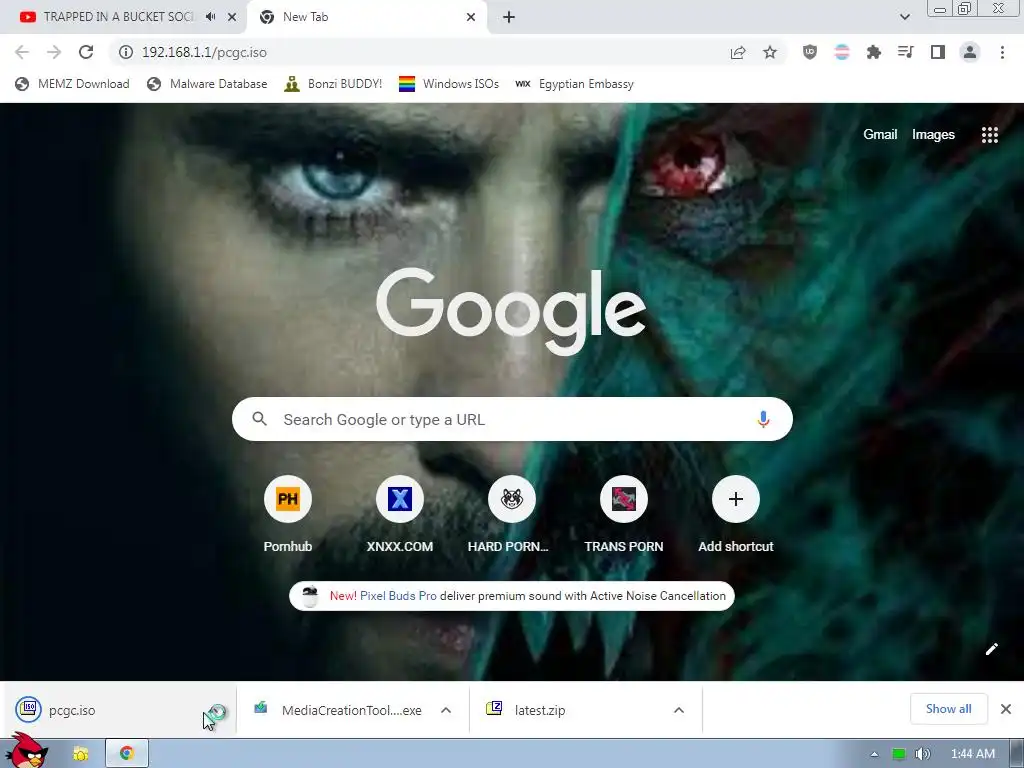Toggle the side panel icon
The height and width of the screenshot is (768, 1024).
[938, 52]
